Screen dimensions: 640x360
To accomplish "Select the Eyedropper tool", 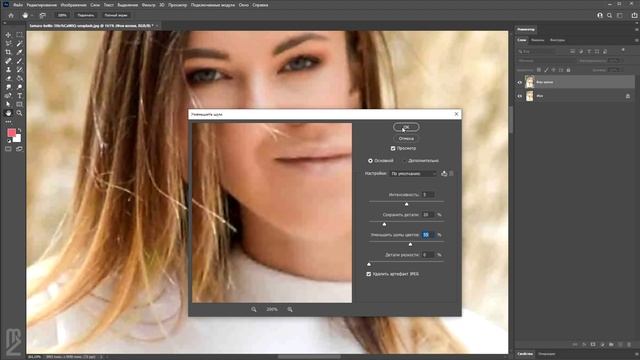I will pos(19,52).
